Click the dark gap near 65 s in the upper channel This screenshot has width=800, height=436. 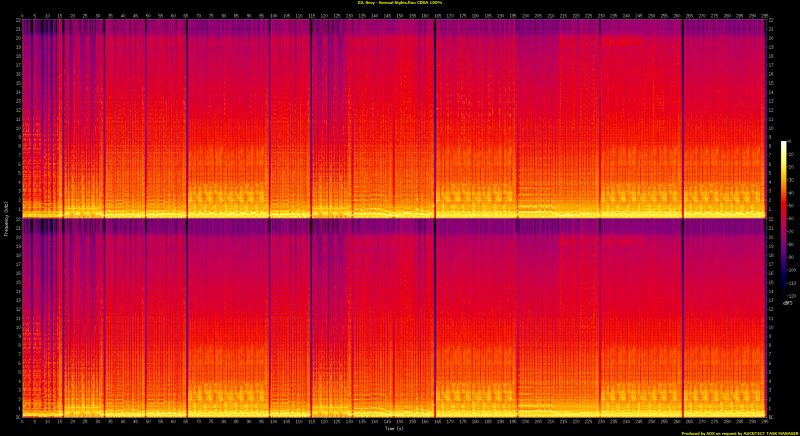(187, 110)
